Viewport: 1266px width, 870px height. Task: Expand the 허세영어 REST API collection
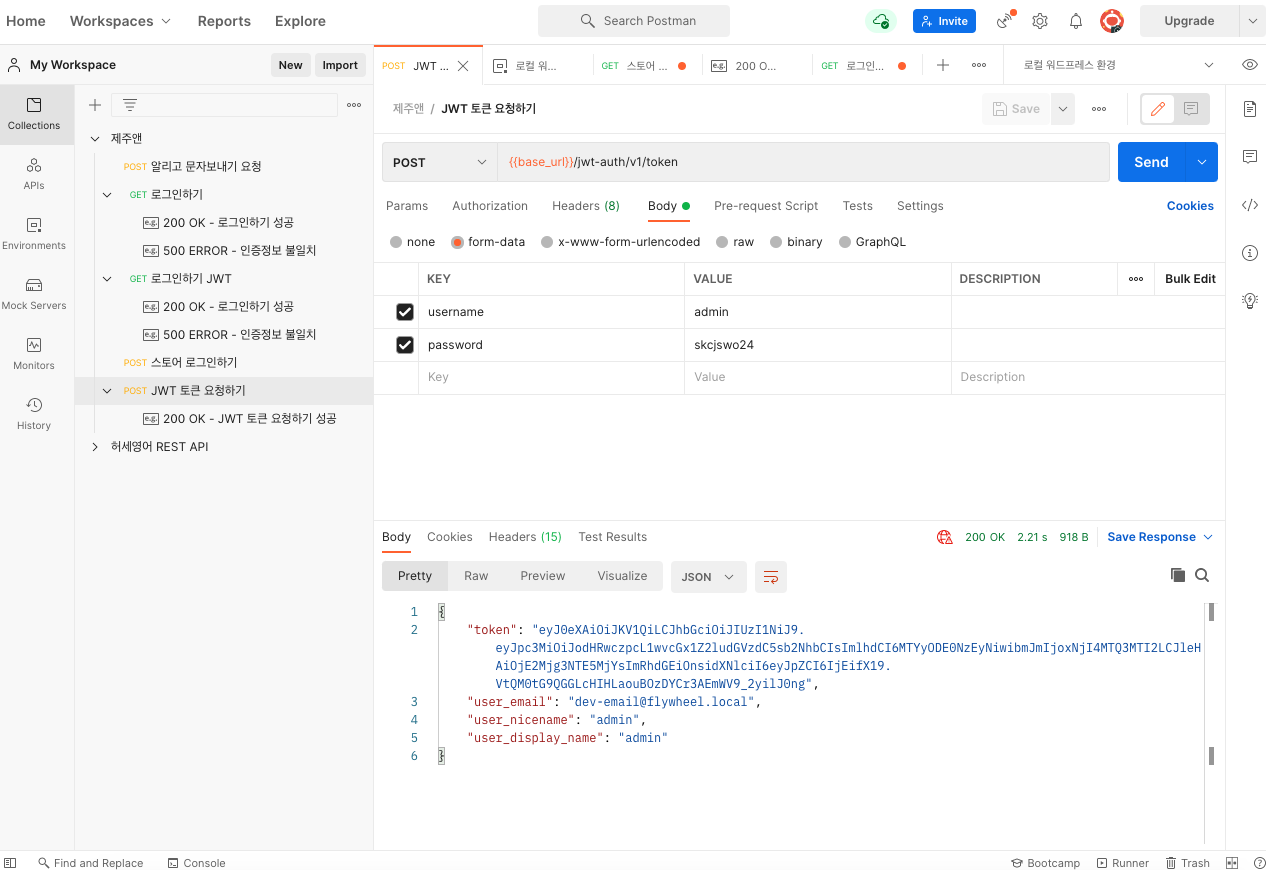(95, 447)
